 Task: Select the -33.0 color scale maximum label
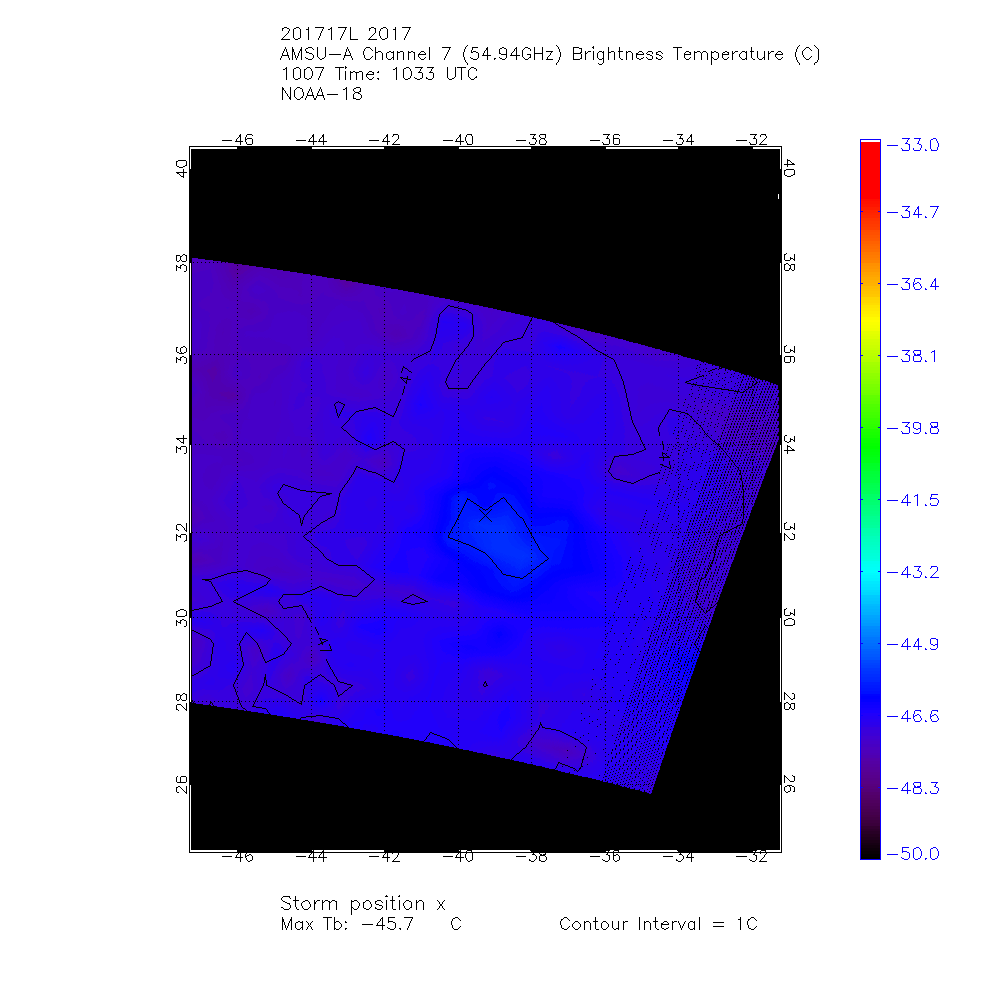coord(913,145)
